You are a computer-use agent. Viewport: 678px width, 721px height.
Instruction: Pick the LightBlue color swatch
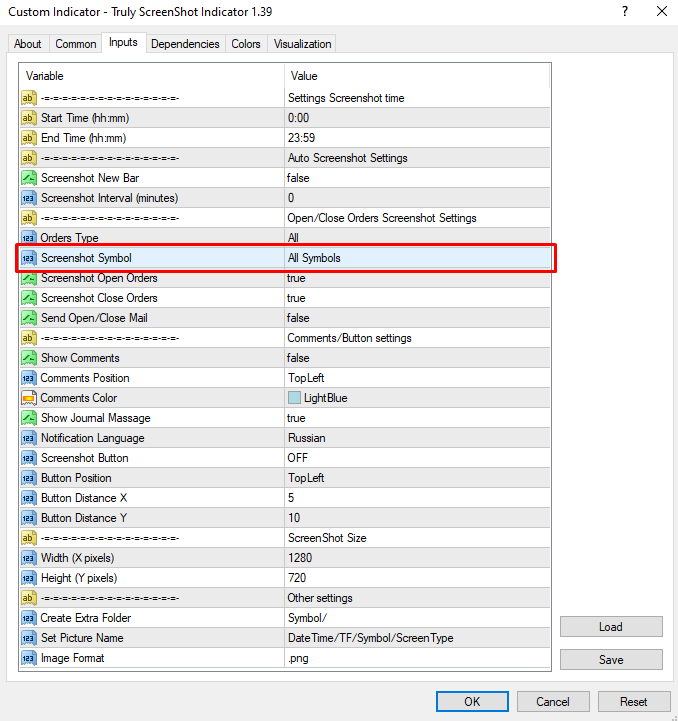coord(294,398)
